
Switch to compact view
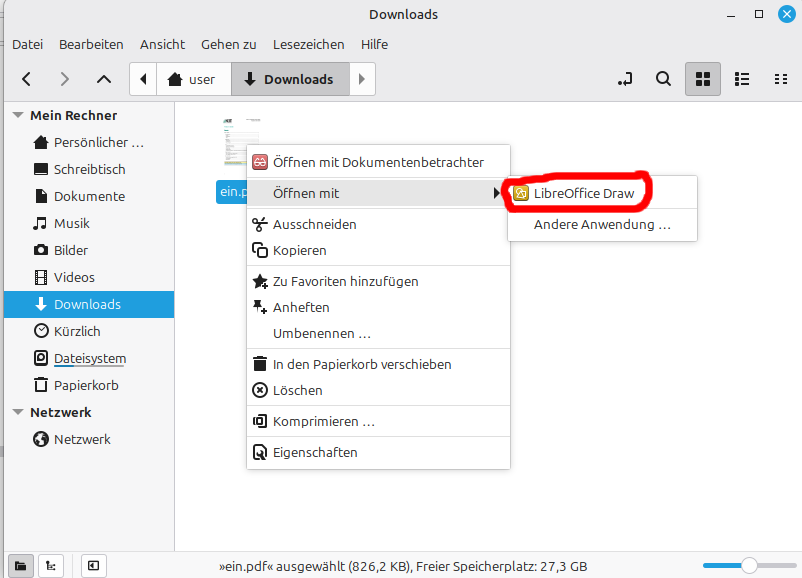(x=780, y=79)
